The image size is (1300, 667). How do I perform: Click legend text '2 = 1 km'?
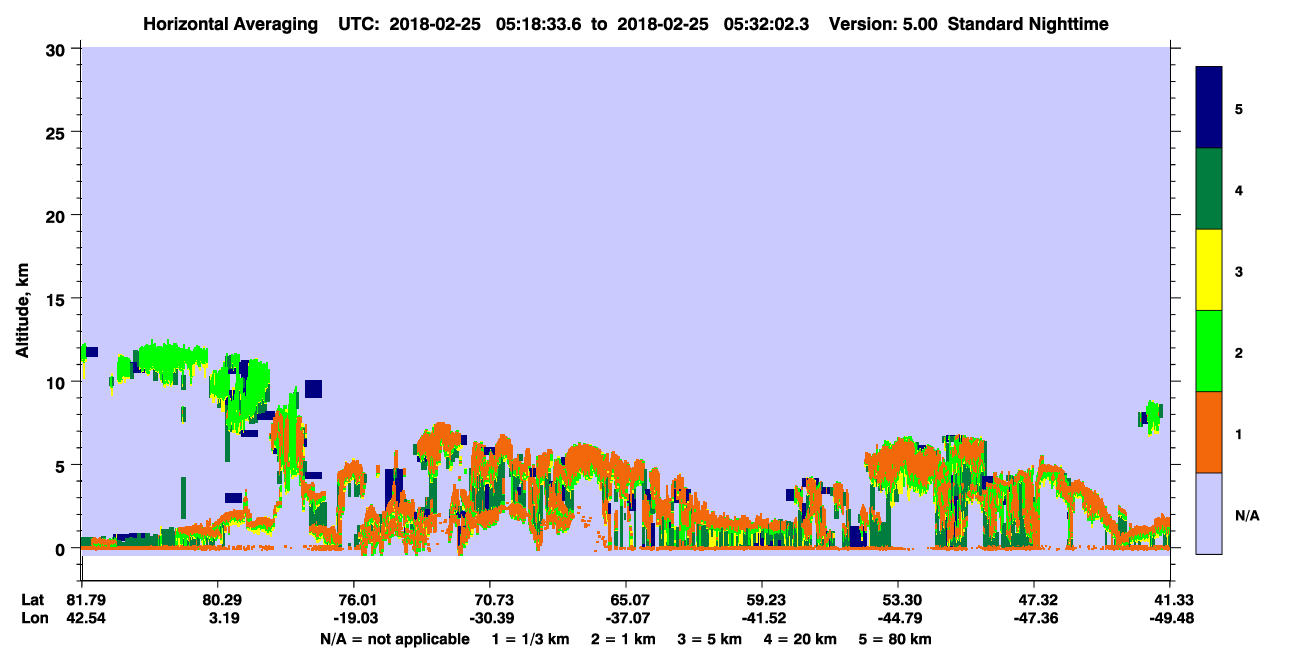tap(623, 639)
